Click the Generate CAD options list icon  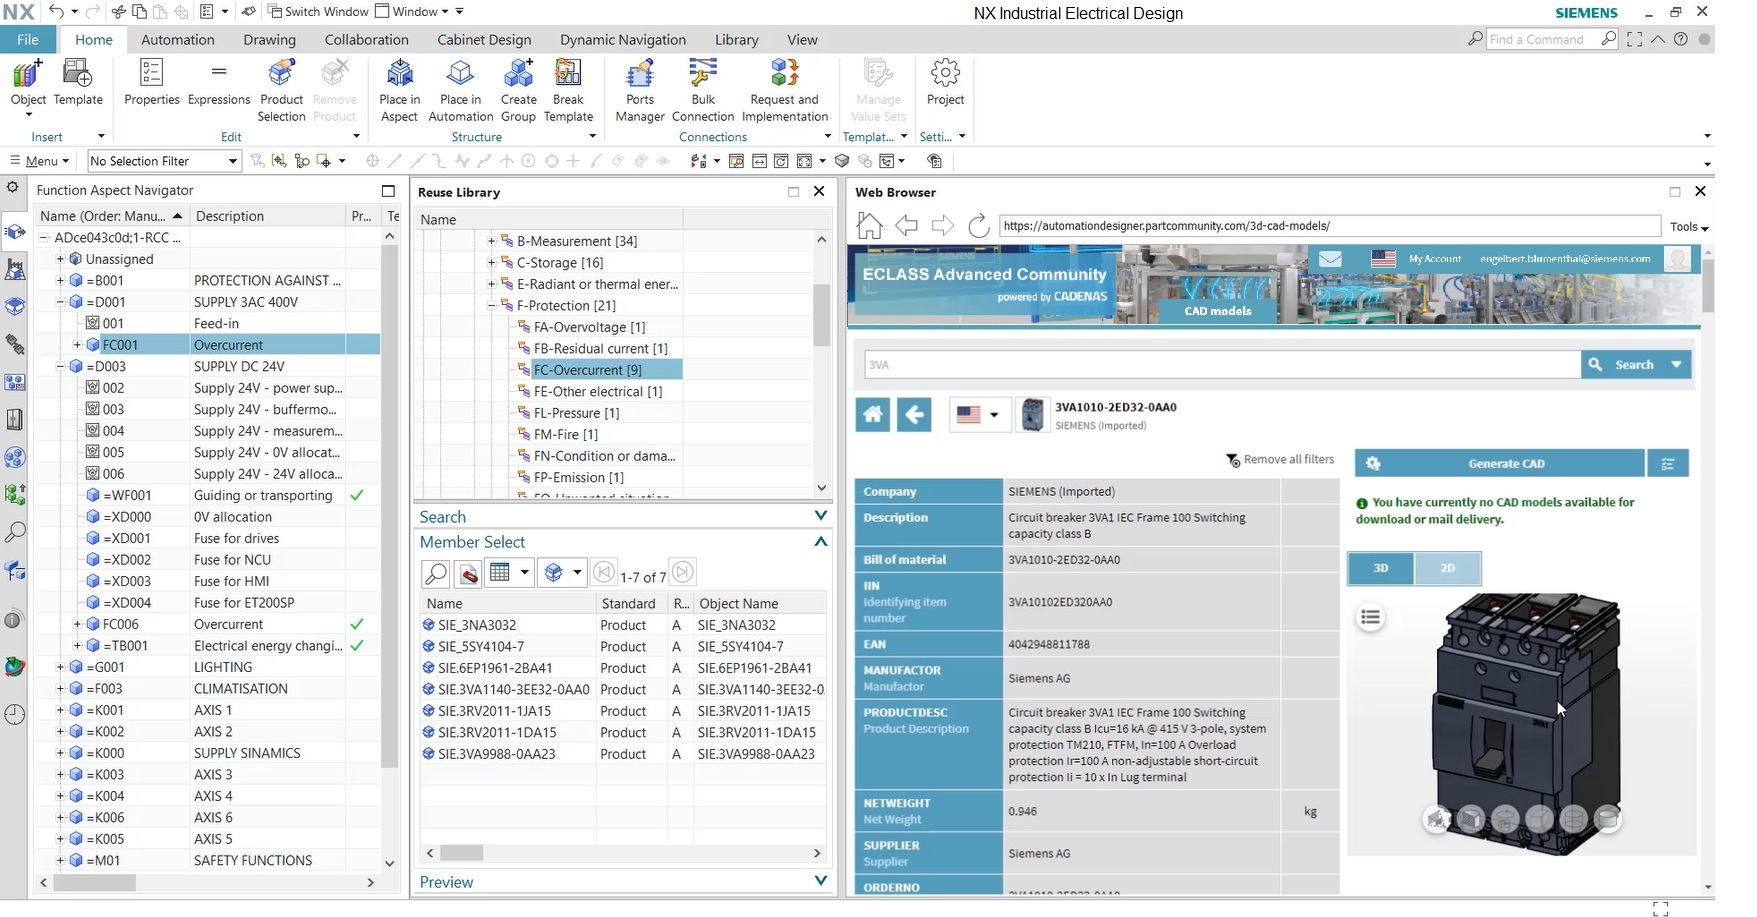pos(1668,464)
